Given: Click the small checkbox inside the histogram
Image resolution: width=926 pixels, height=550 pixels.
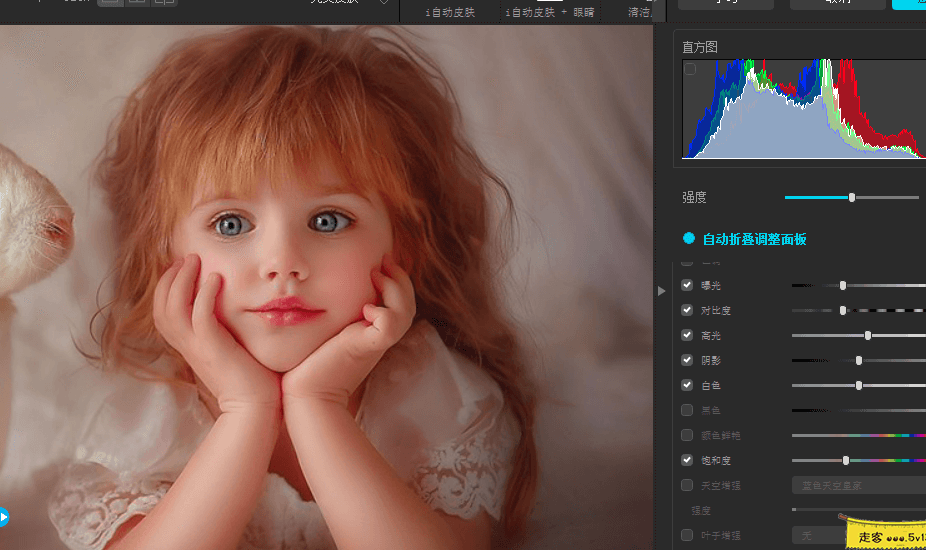Looking at the screenshot, I should tap(690, 69).
